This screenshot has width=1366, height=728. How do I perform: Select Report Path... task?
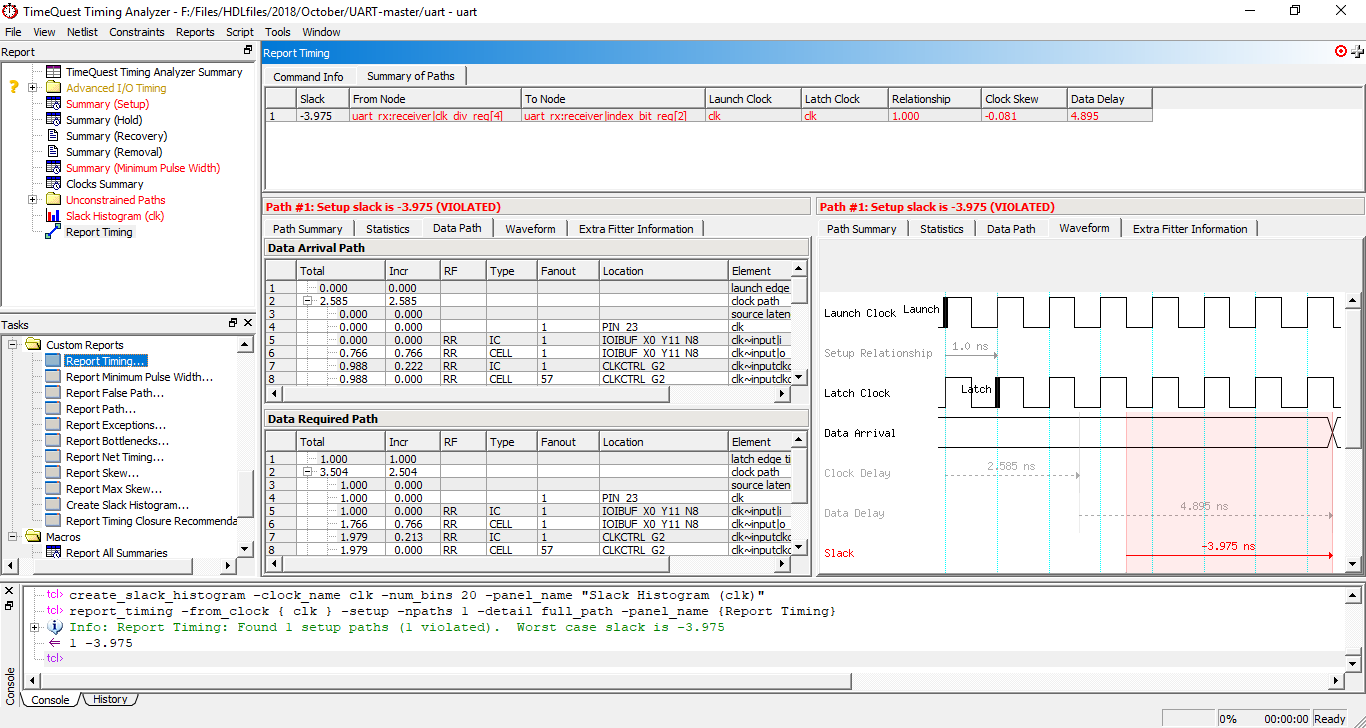click(101, 409)
